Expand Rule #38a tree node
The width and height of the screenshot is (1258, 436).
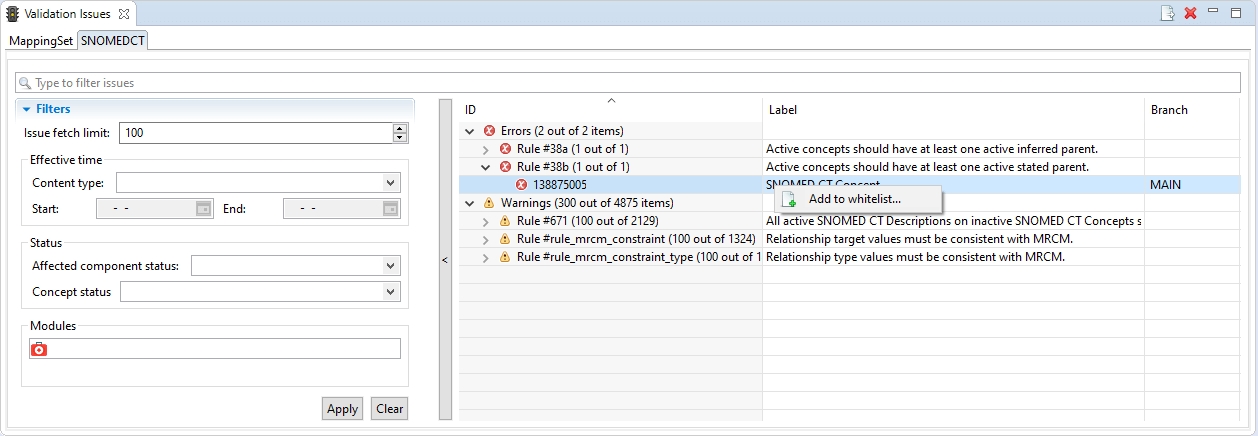pyautogui.click(x=487, y=149)
